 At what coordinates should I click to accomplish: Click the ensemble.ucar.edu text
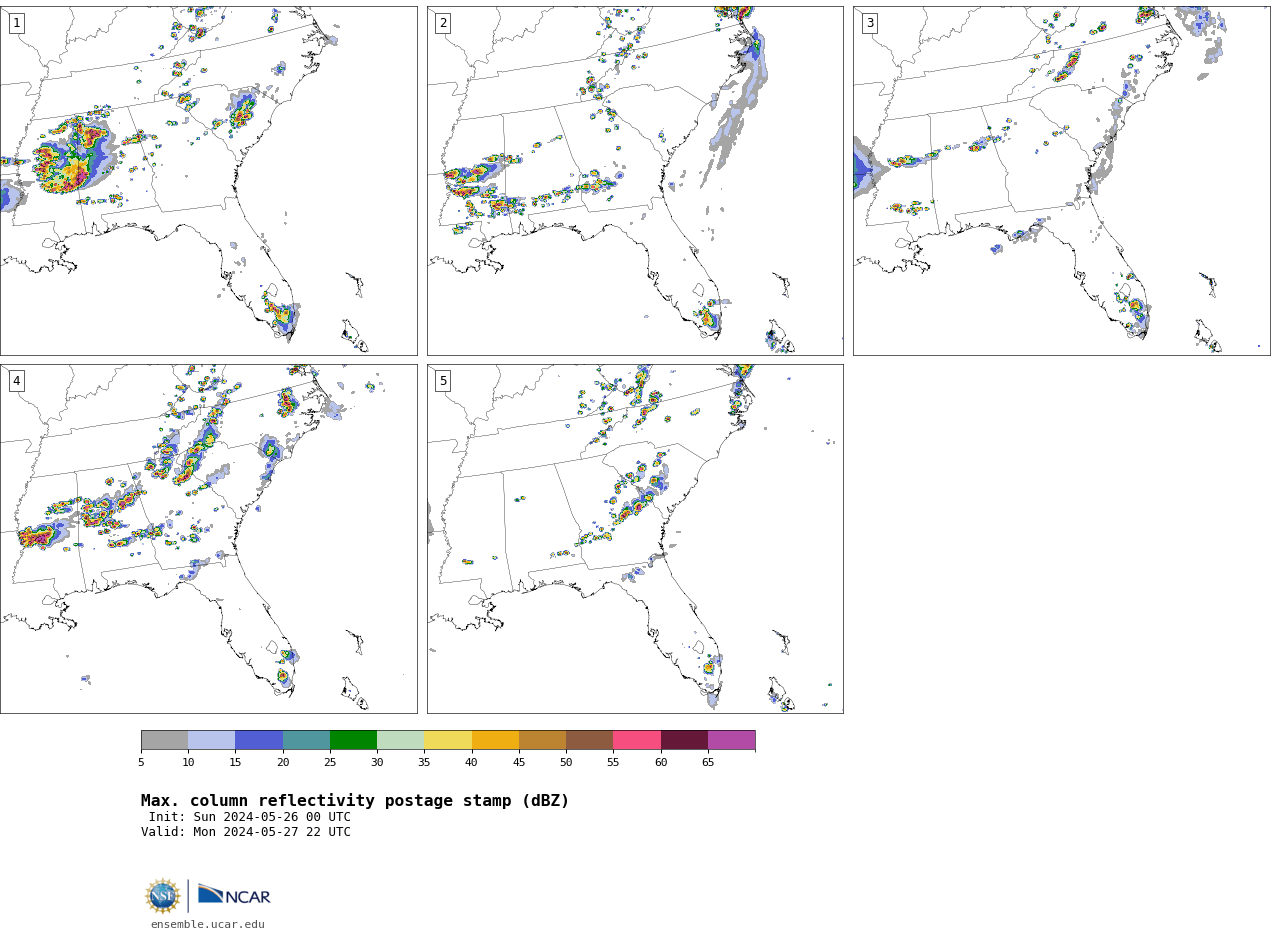(208, 925)
